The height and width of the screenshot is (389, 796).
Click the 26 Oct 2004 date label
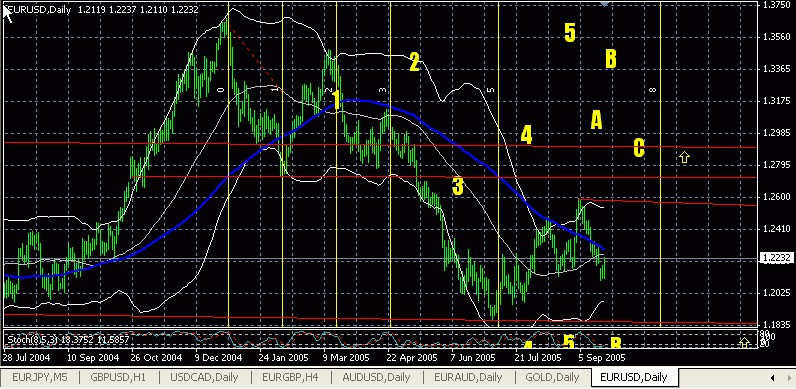pos(157,358)
